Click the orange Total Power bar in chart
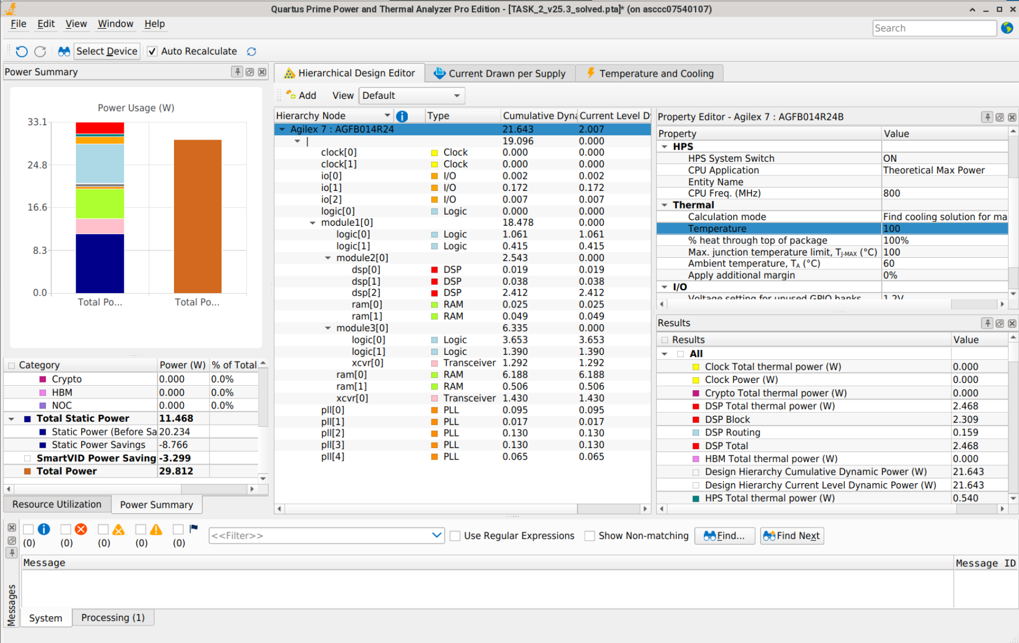 [x=197, y=215]
